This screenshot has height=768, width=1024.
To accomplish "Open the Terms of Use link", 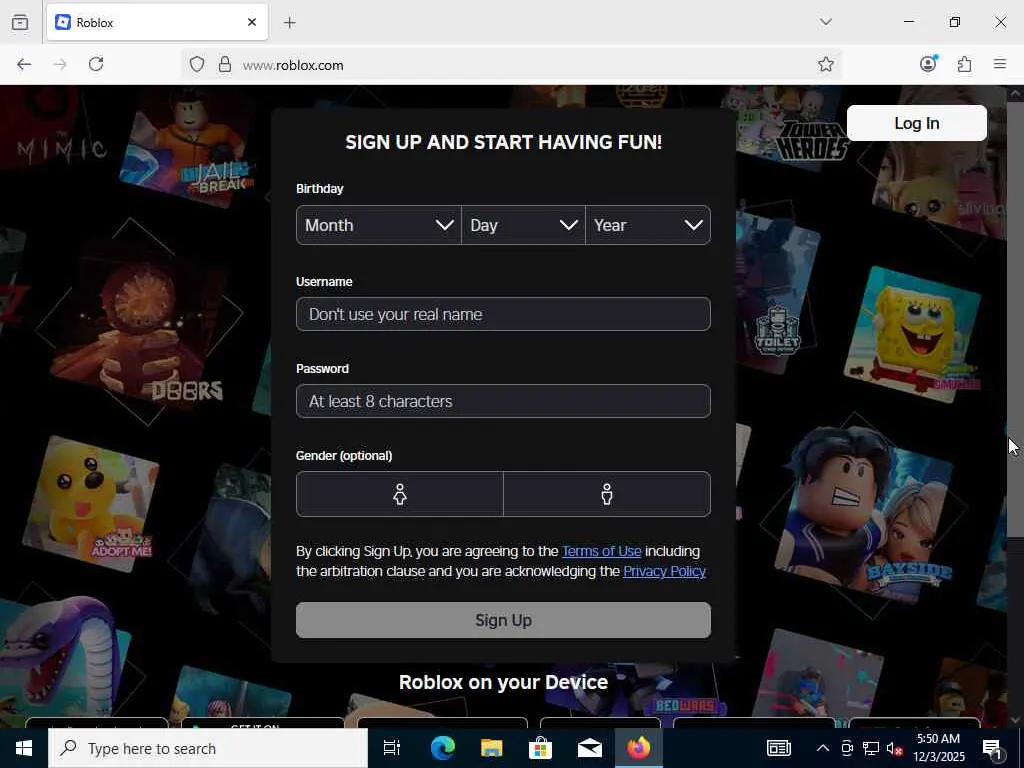I will tap(601, 551).
